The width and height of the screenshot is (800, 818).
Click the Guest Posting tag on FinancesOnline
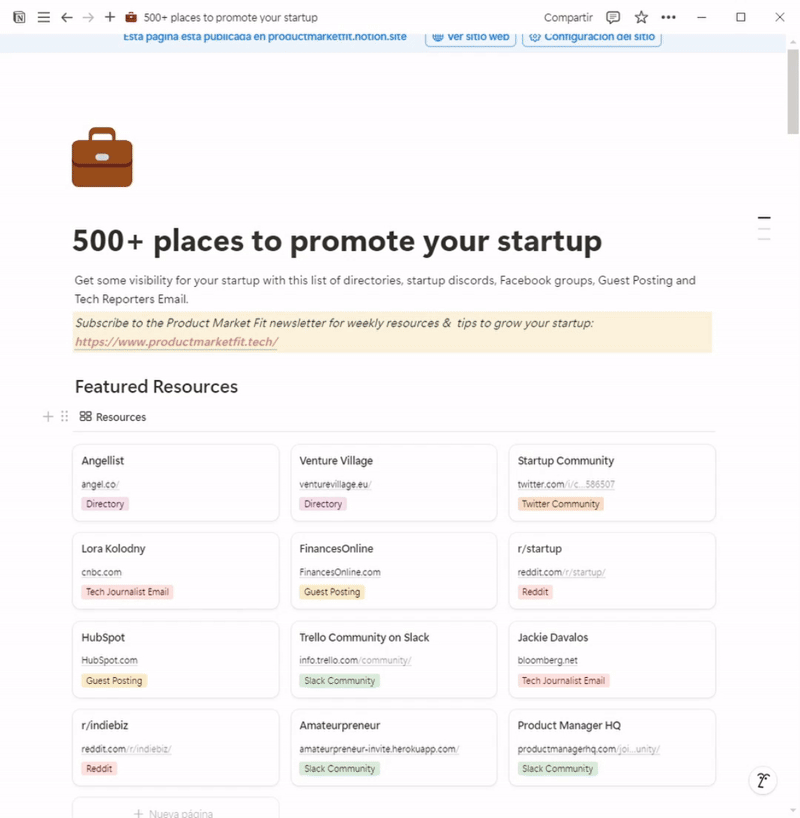[x=332, y=592]
